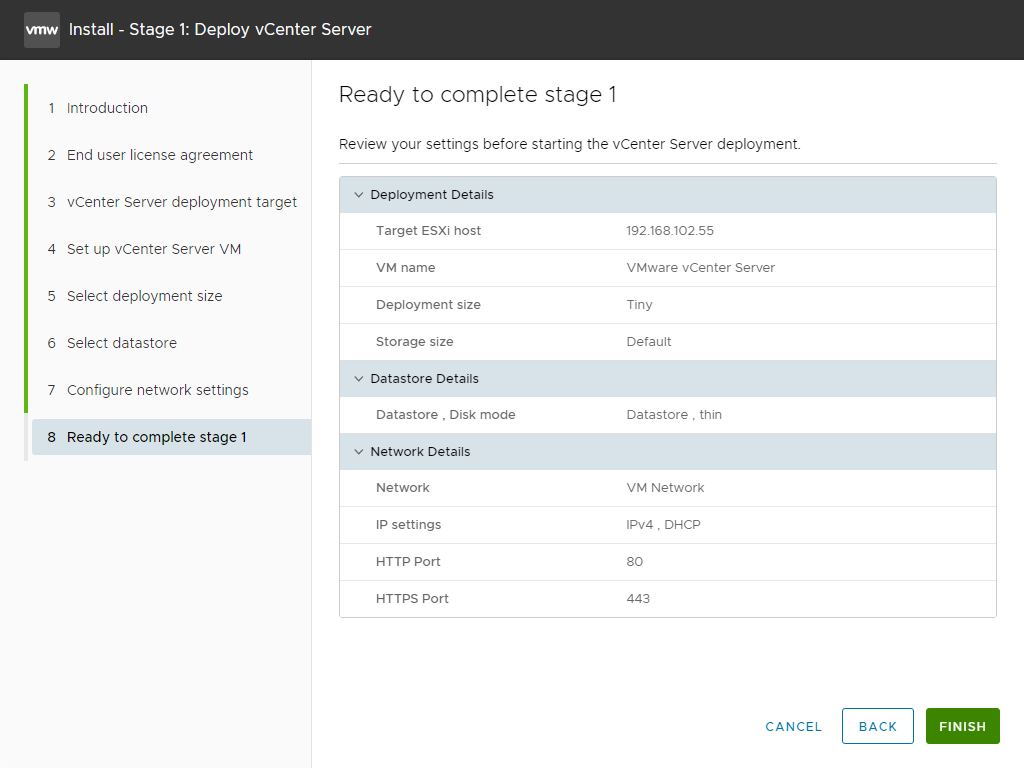Click the HTTP Port label

(x=408, y=562)
